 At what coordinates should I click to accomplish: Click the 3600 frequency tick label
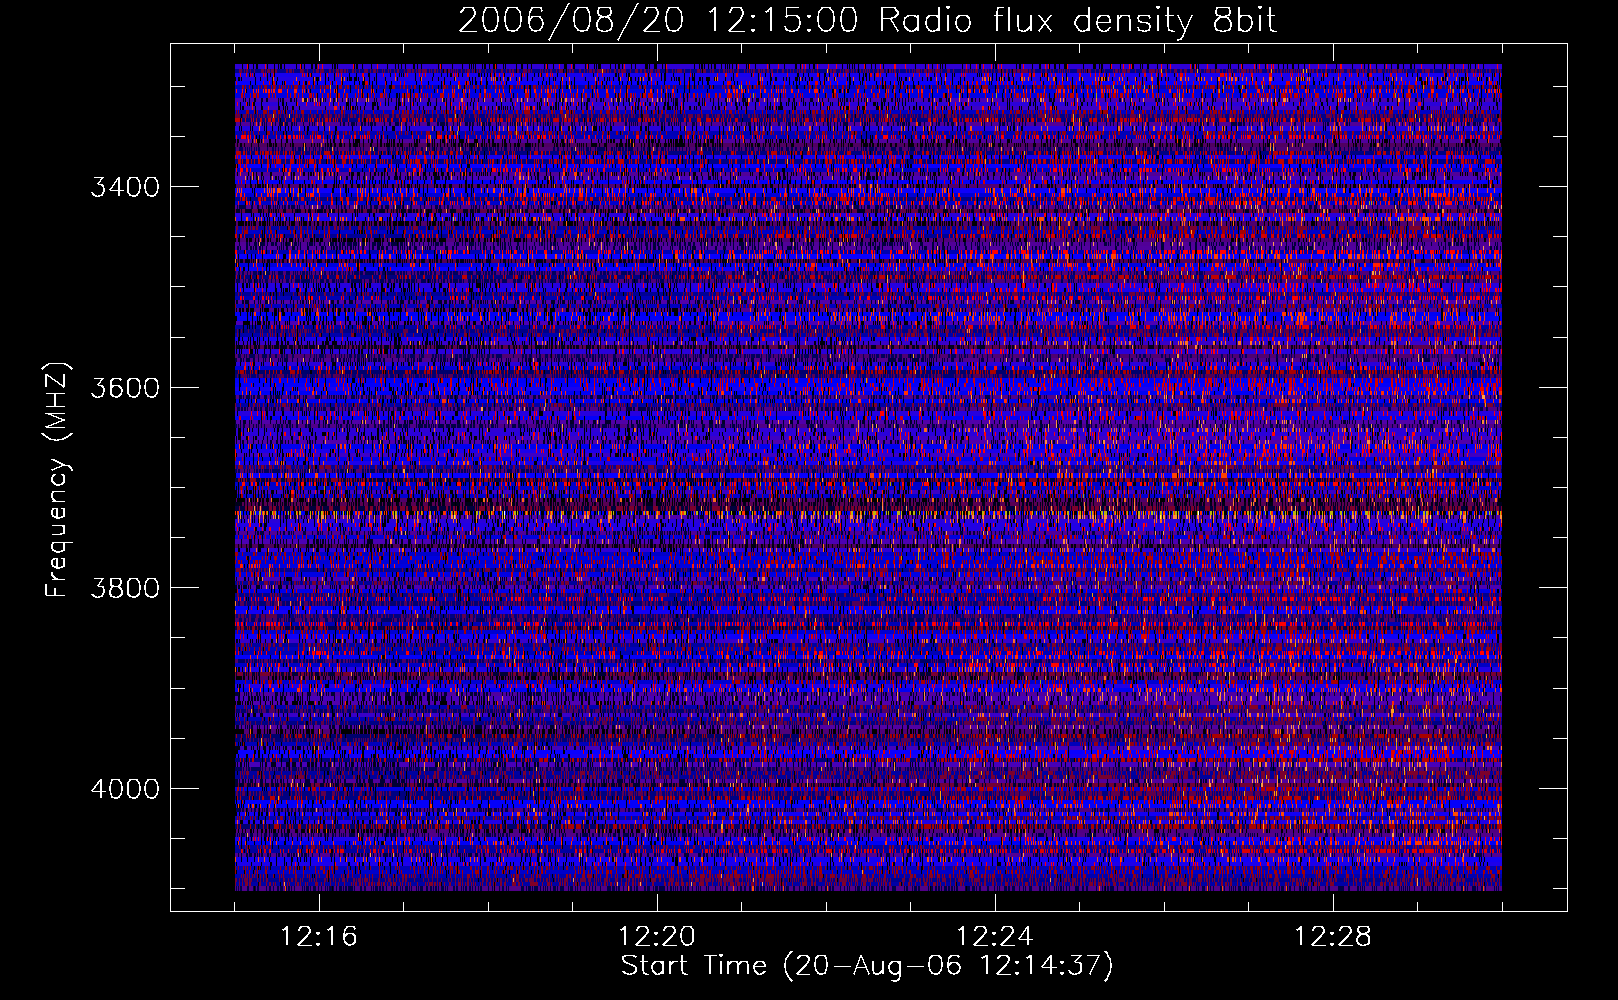(125, 388)
